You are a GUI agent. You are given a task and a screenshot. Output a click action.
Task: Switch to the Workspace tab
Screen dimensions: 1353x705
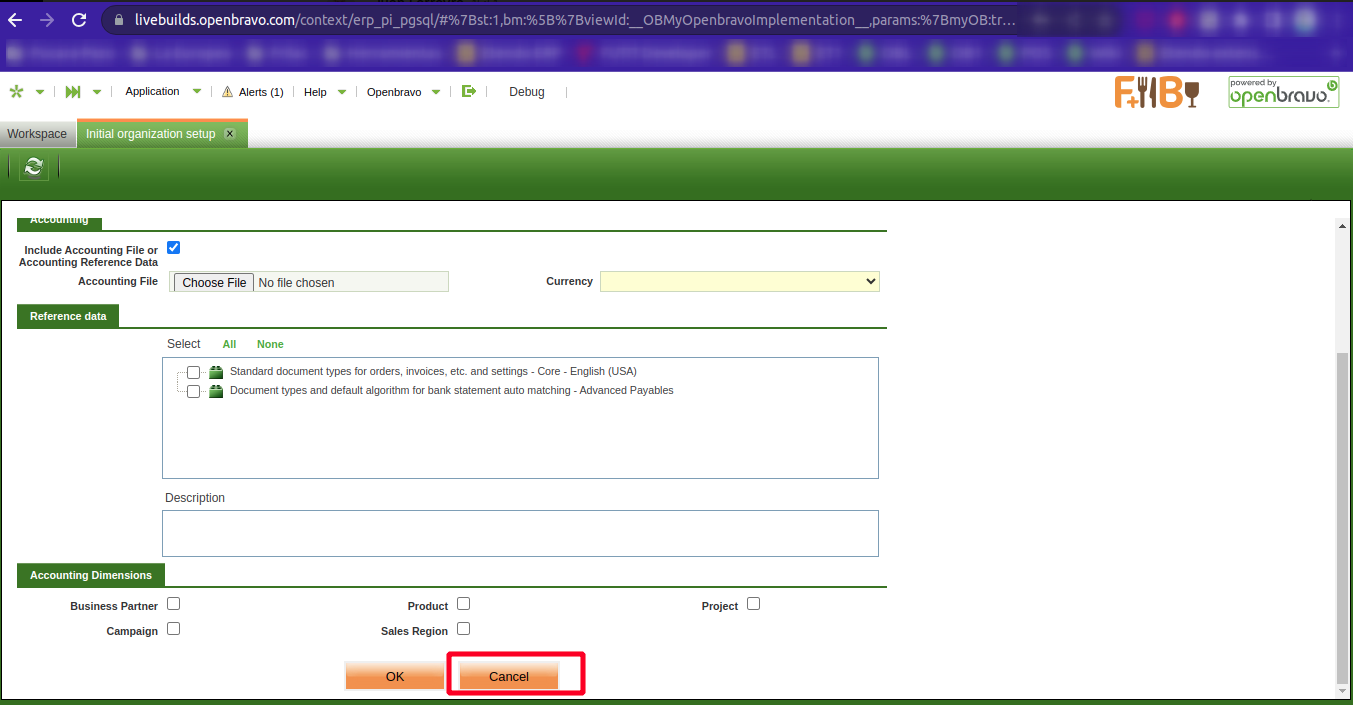37,134
